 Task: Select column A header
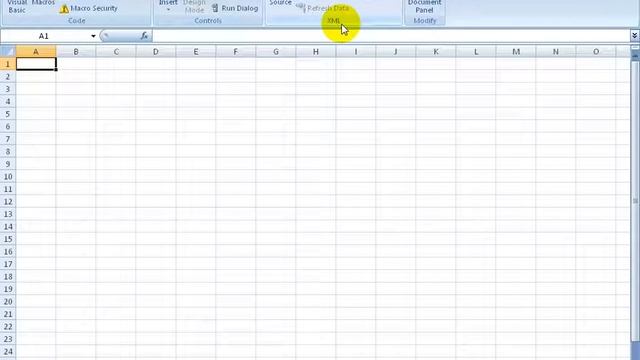coord(36,51)
